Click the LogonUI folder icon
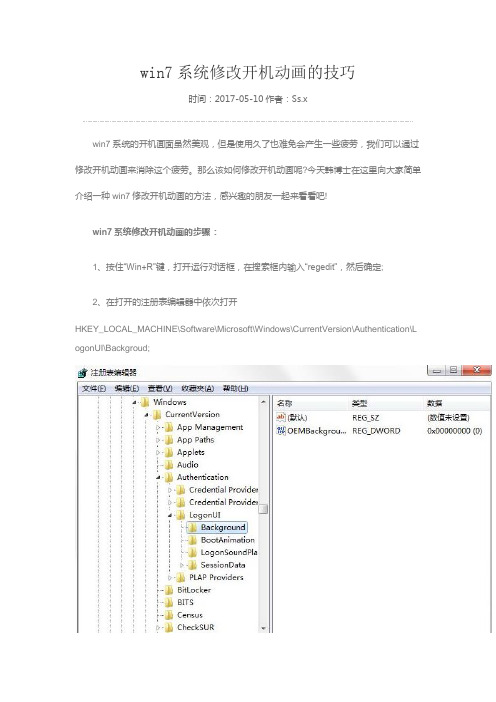The width and height of the screenshot is (496, 702). [x=181, y=515]
